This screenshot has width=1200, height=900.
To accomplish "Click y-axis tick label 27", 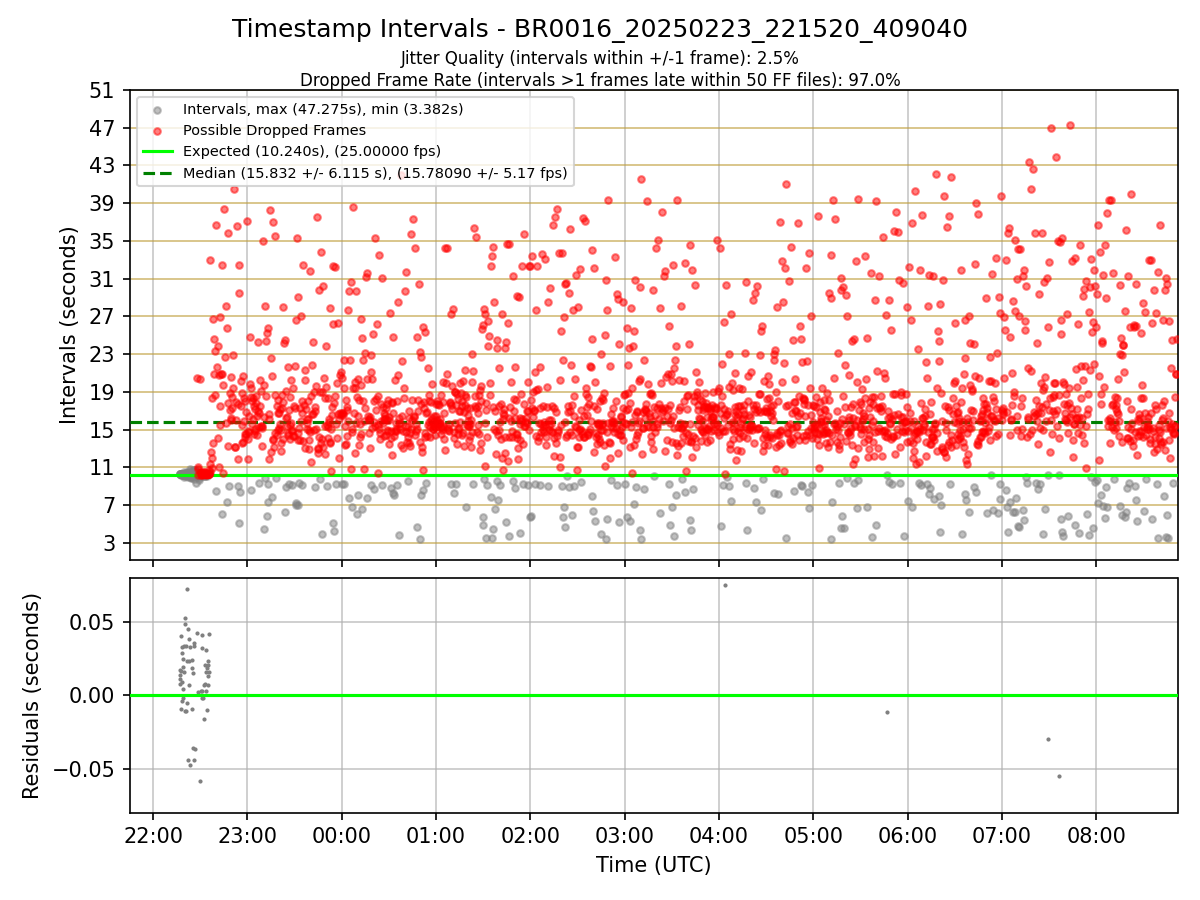I will pos(101,316).
